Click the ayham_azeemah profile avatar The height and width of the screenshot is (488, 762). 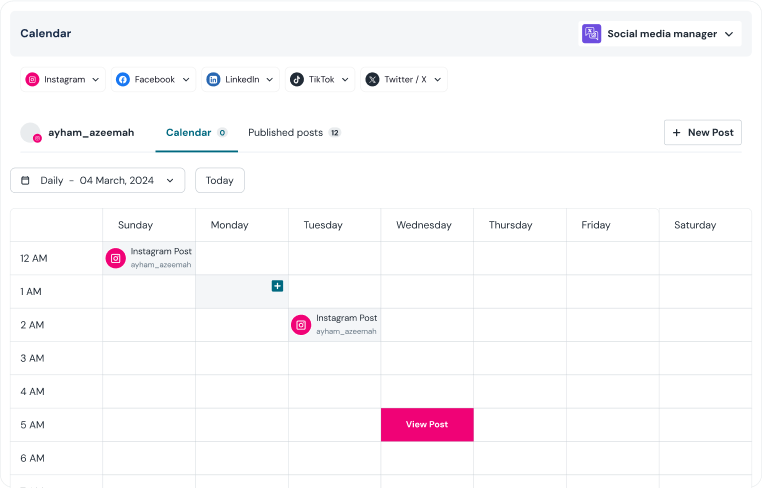click(31, 133)
